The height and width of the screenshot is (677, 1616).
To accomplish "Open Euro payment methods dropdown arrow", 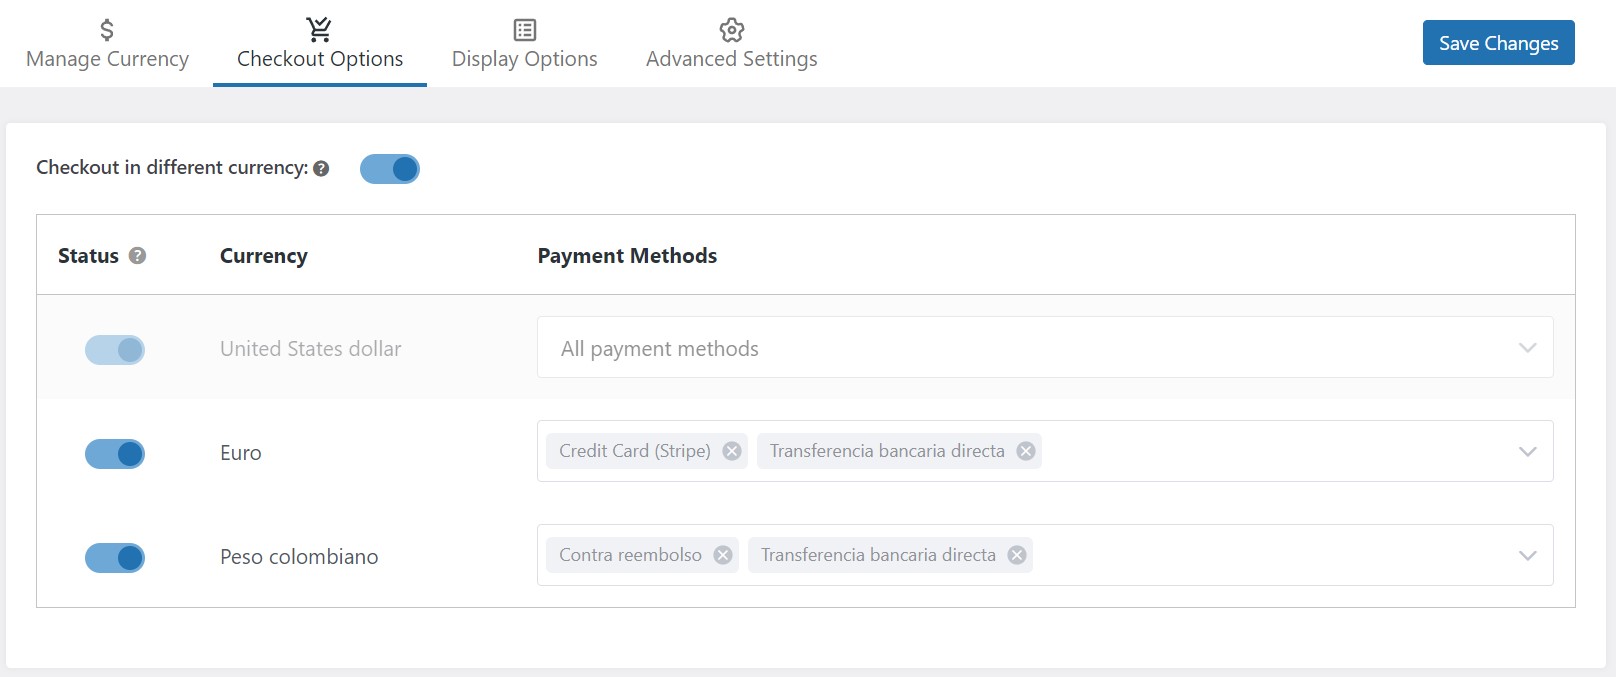I will click(1527, 452).
